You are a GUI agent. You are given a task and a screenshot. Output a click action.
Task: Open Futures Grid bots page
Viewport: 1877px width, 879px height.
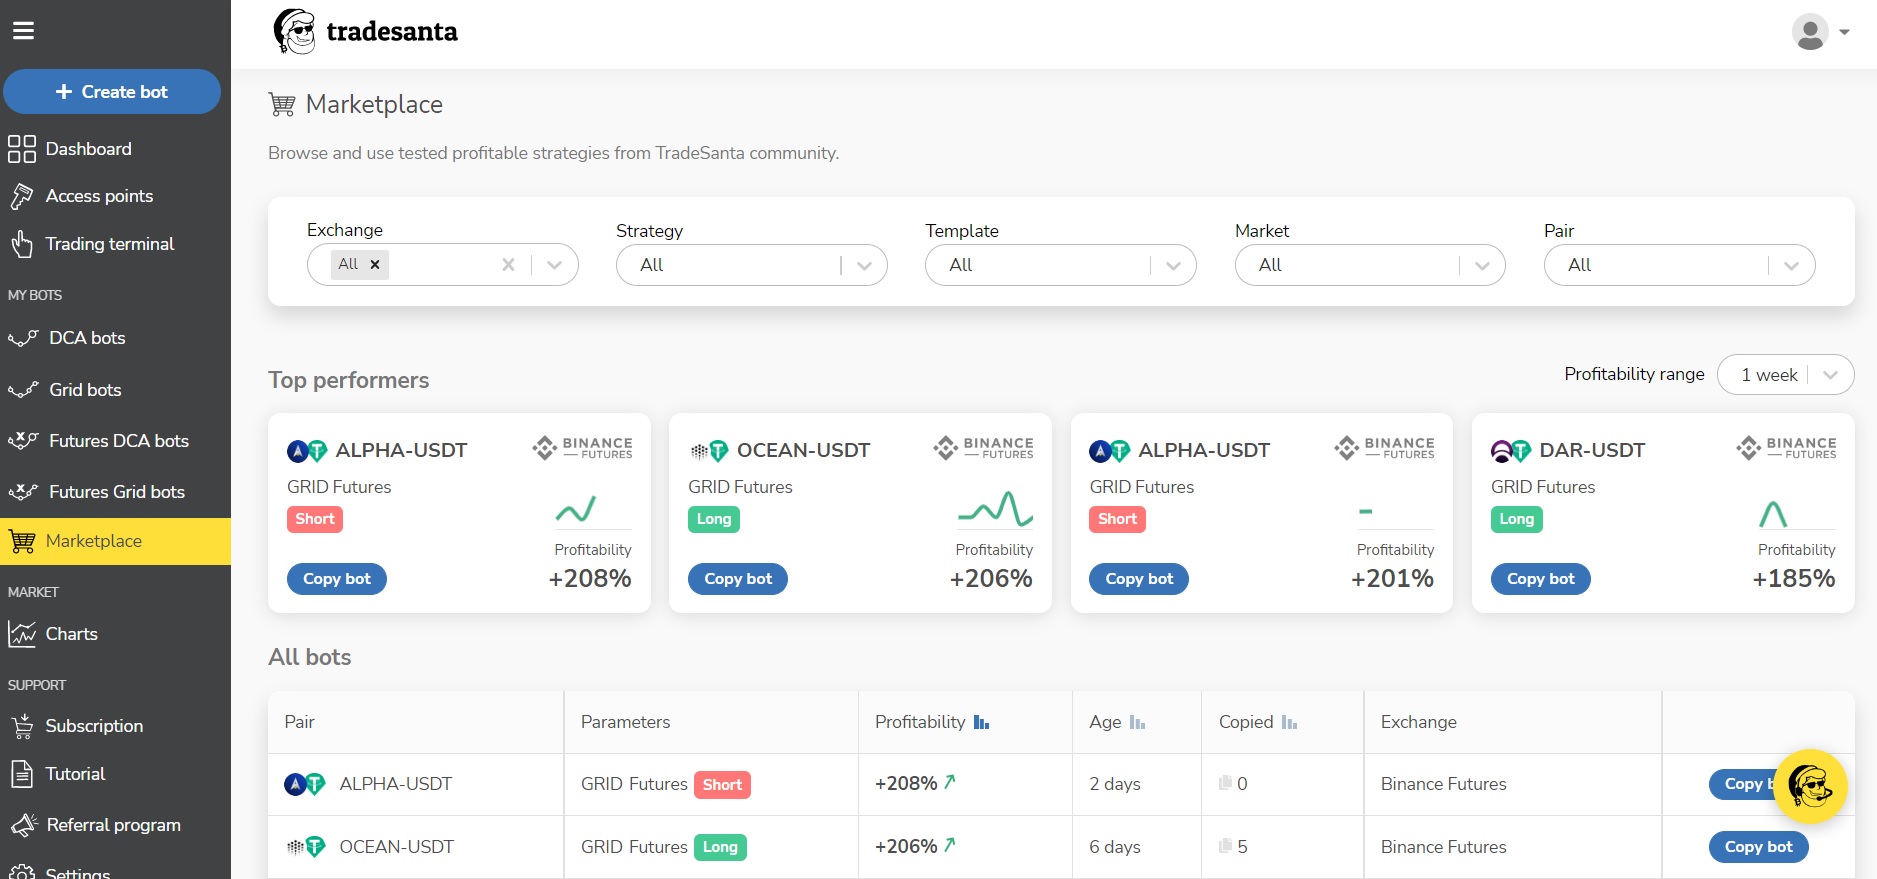(x=115, y=492)
